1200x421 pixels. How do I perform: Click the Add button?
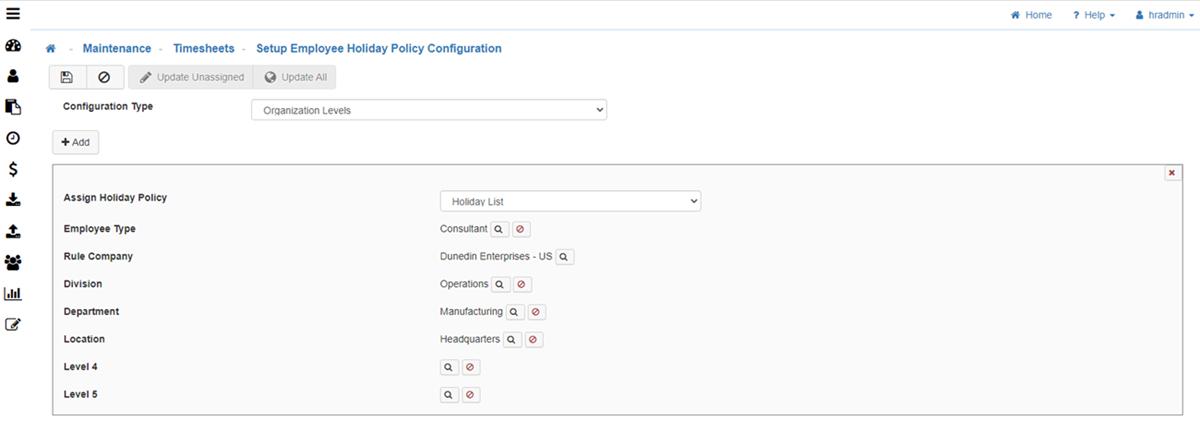76,142
